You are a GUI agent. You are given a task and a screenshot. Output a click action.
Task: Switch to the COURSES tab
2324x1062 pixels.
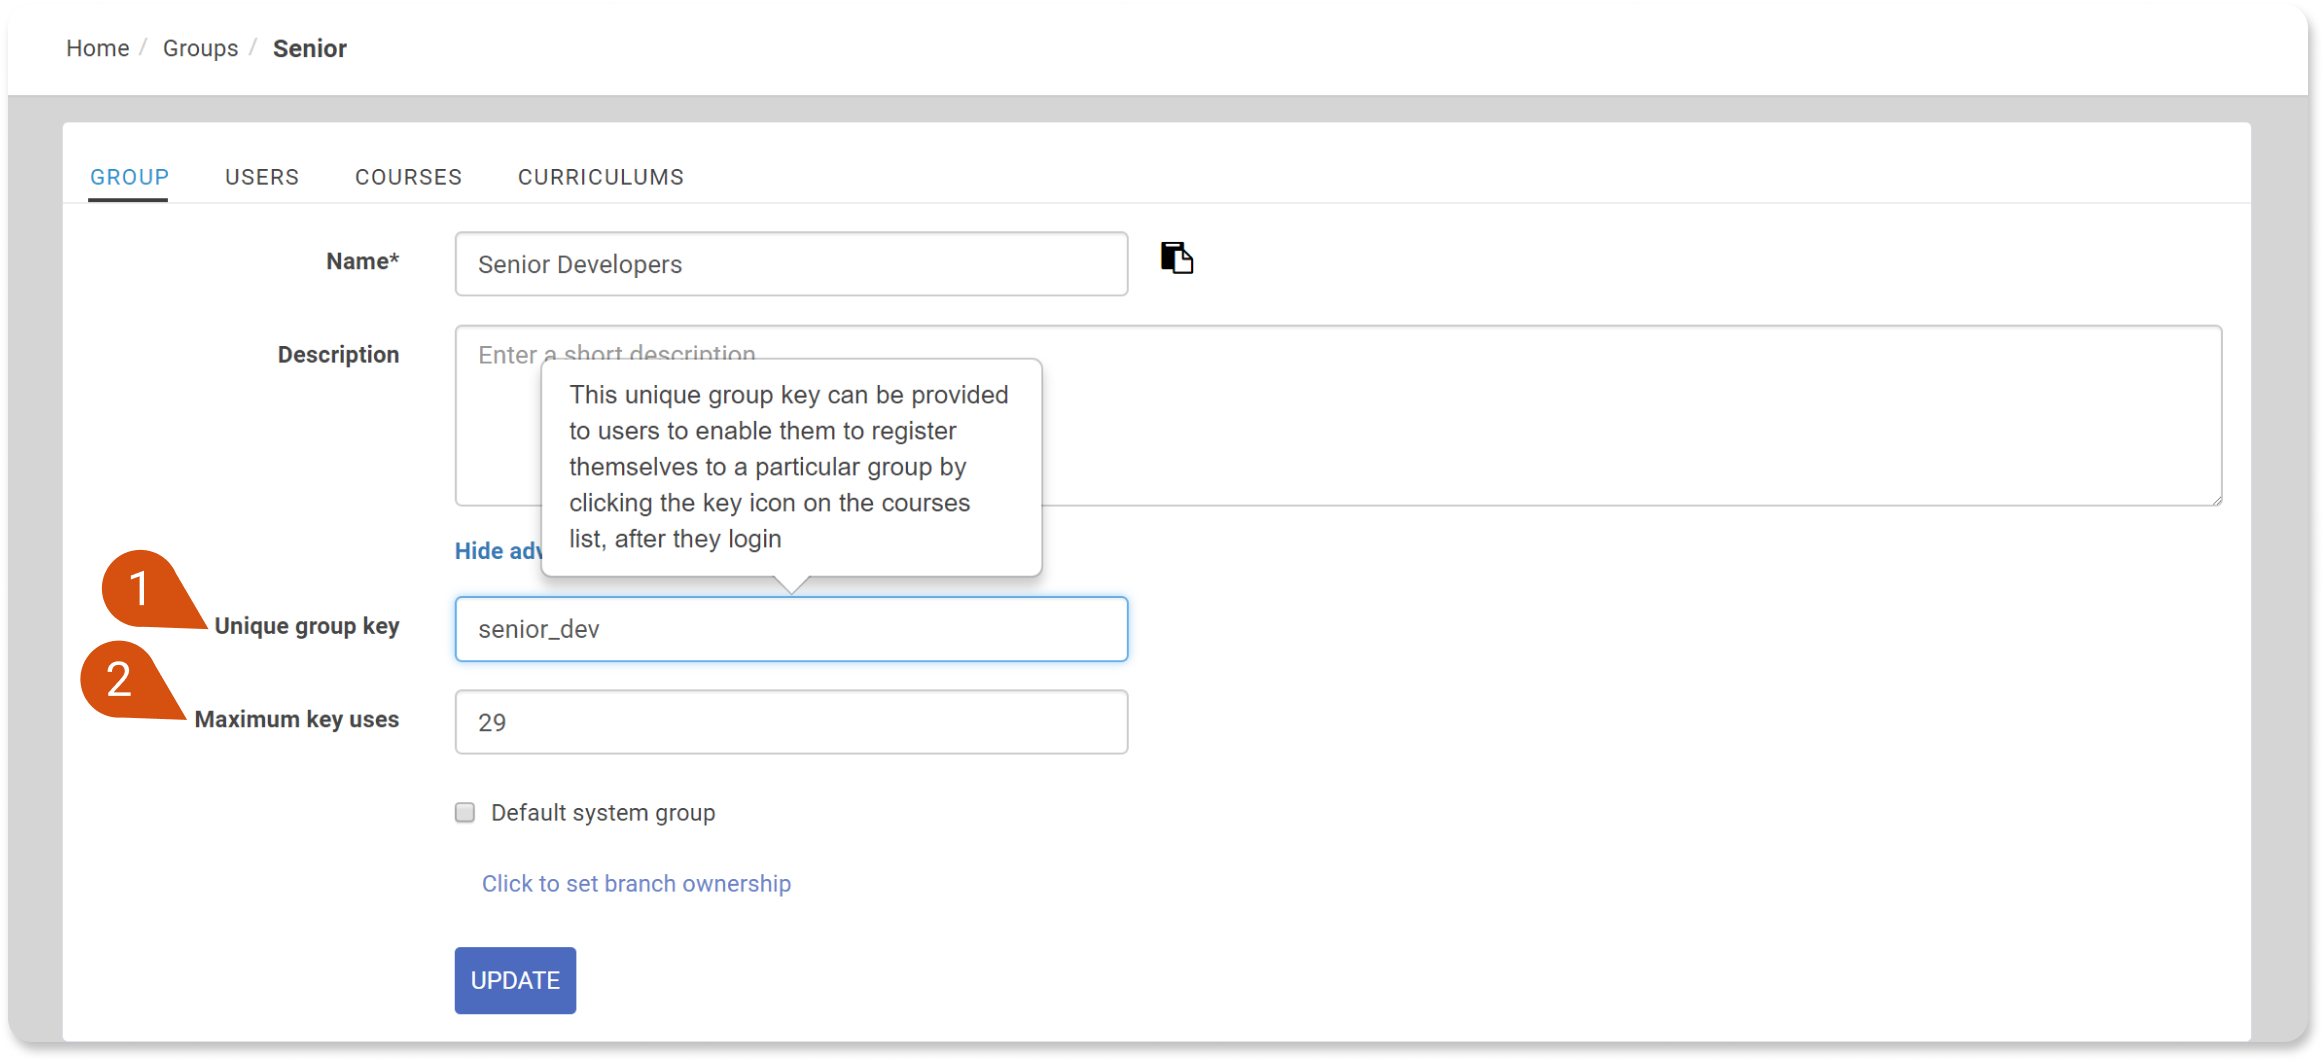[408, 176]
